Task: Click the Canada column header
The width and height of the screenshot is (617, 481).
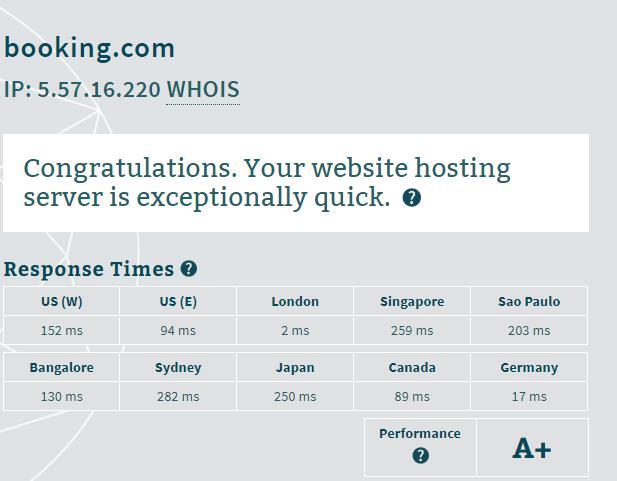Action: pos(412,368)
